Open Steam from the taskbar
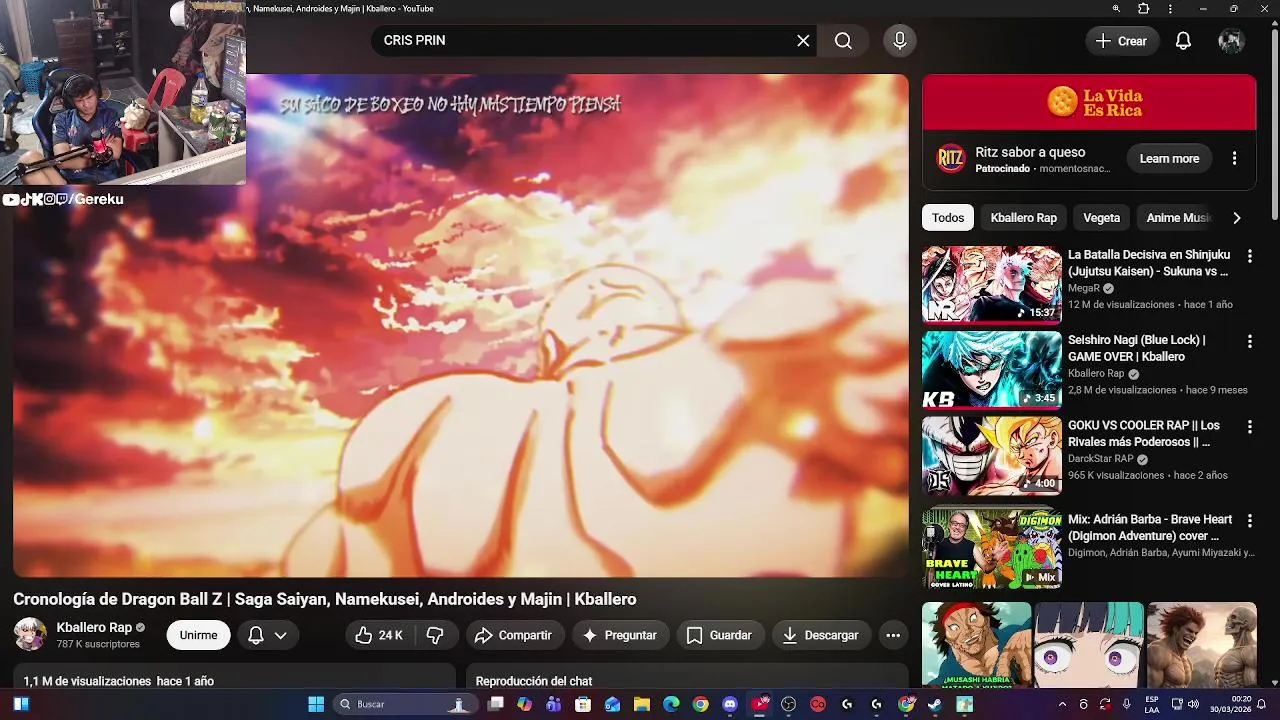 (935, 704)
